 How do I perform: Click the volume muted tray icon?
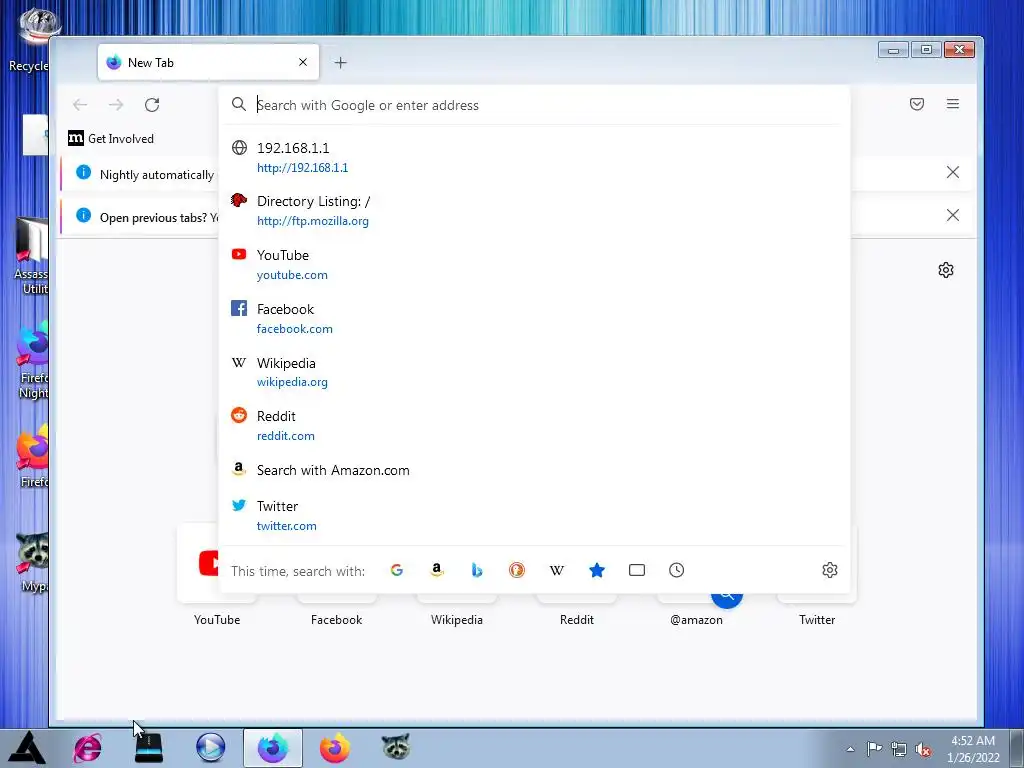coord(923,749)
